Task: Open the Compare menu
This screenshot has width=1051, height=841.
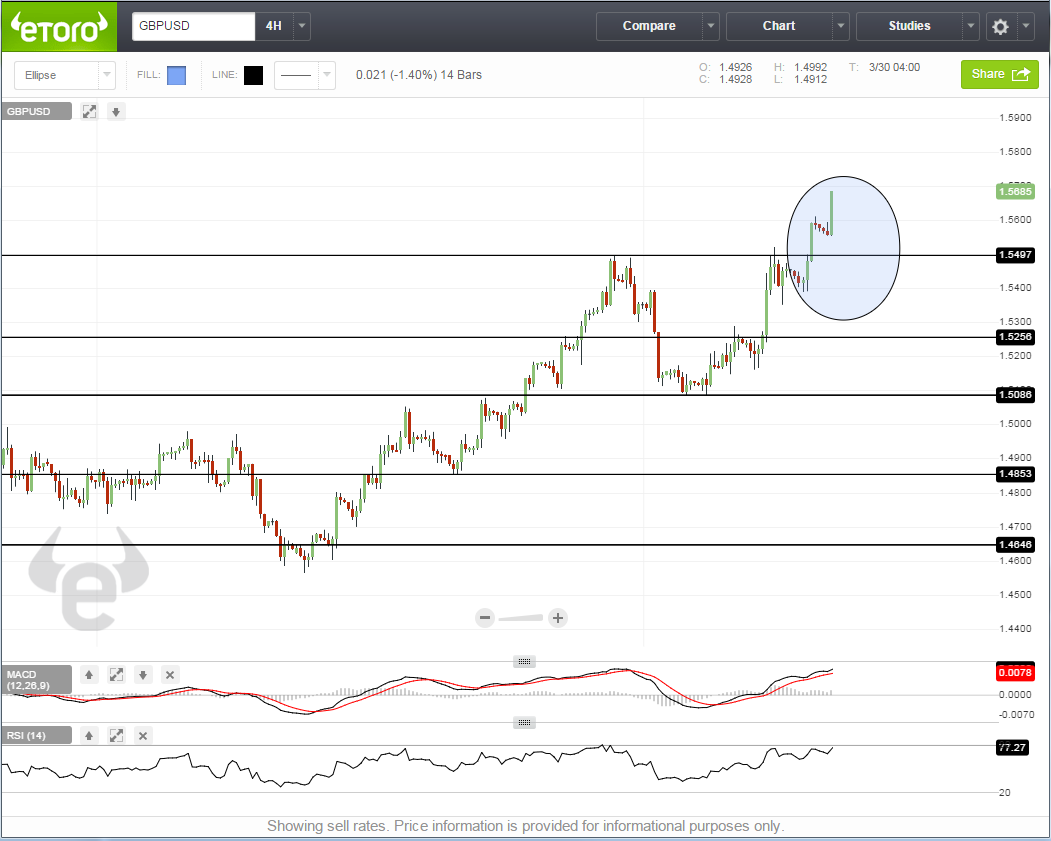Action: [x=649, y=26]
